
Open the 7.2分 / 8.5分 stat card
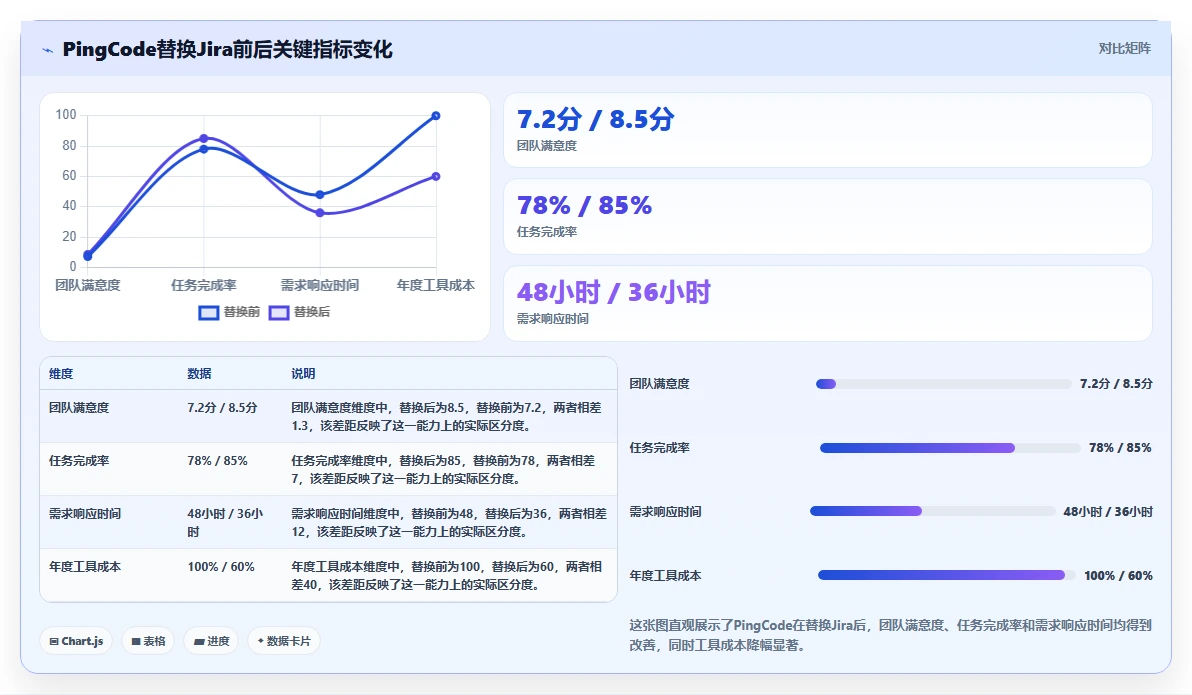pos(828,130)
